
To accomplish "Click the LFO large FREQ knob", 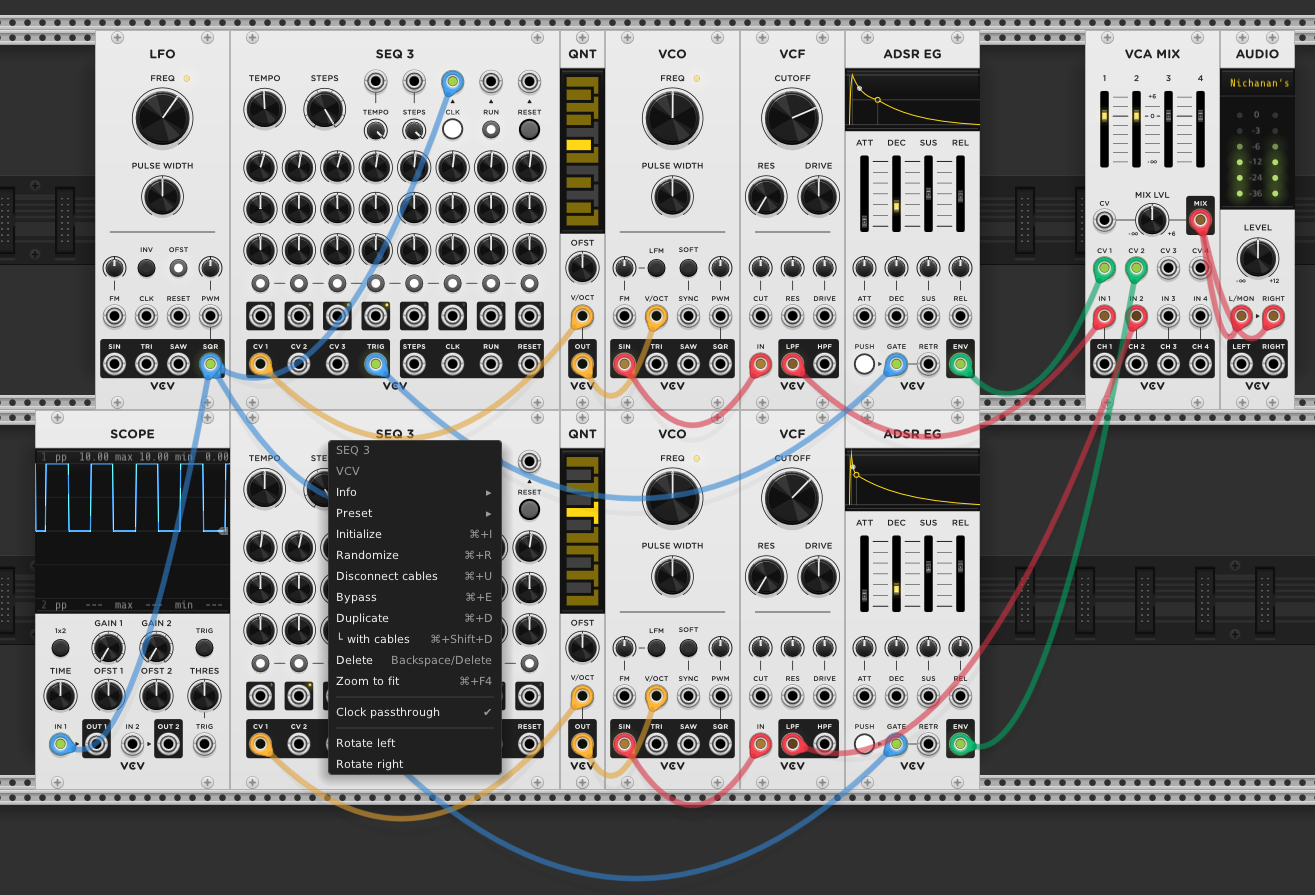I will click(163, 117).
